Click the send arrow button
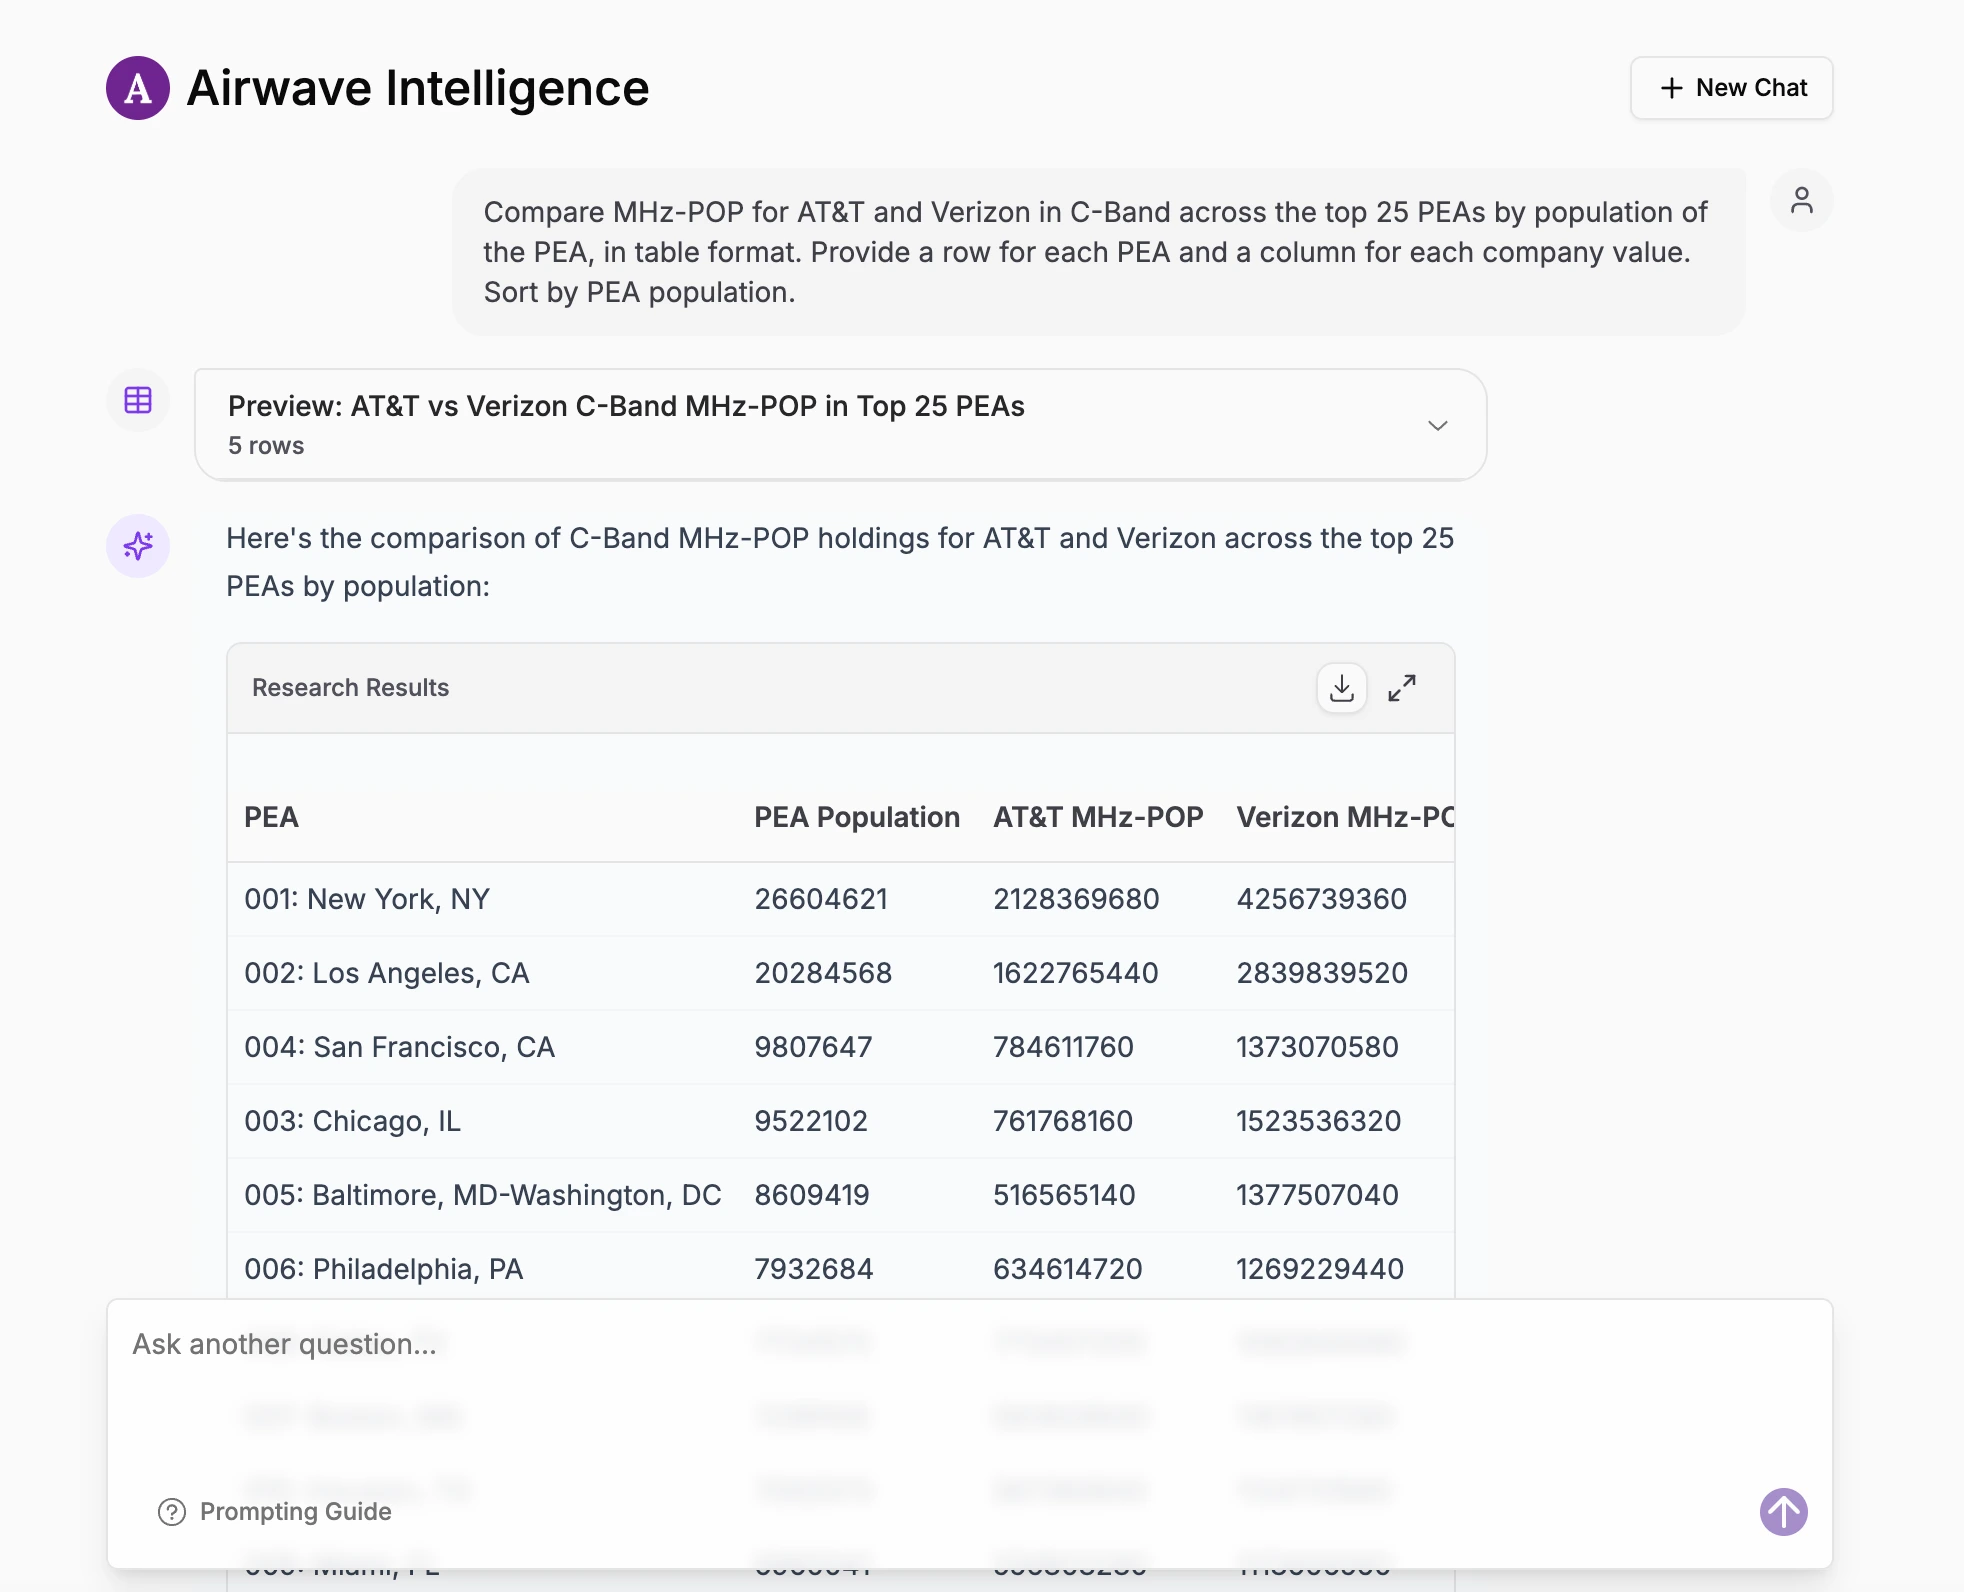Viewport: 1964px width, 1592px height. pyautogui.click(x=1783, y=1512)
